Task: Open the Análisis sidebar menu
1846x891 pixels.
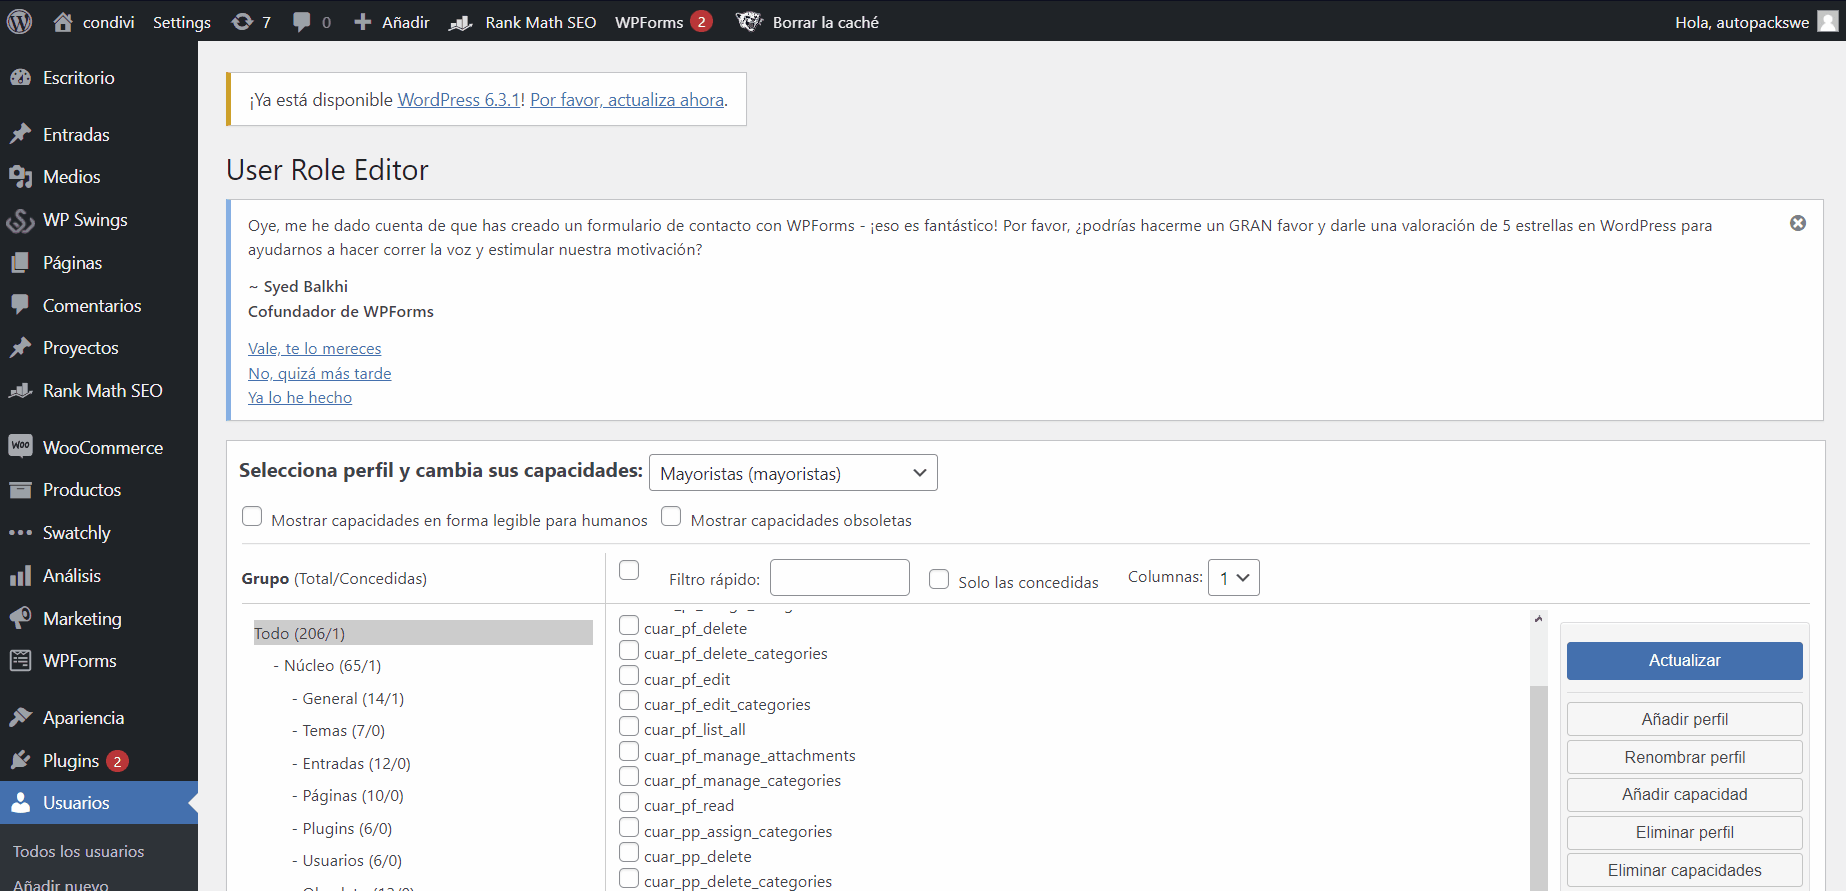Action: (71, 575)
